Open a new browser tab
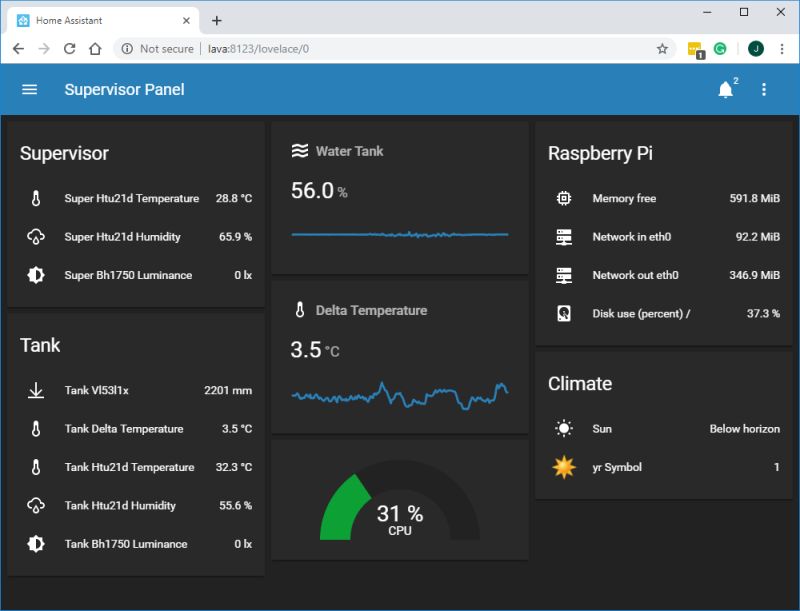800x611 pixels. (x=217, y=20)
